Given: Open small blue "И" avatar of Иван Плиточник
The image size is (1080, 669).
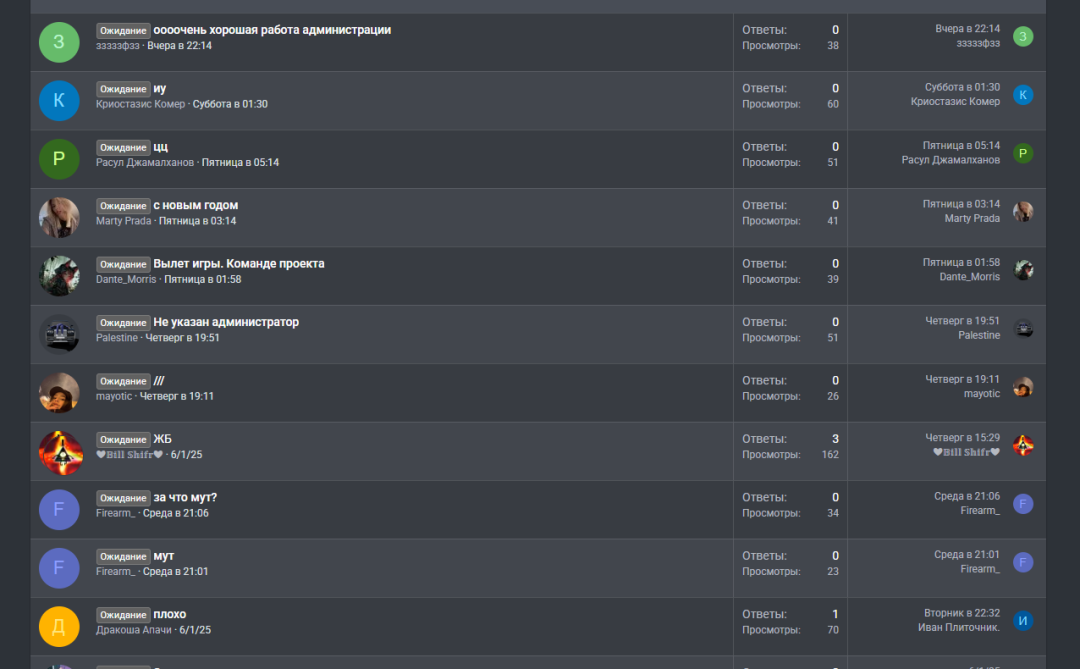Looking at the screenshot, I should (x=1023, y=621).
